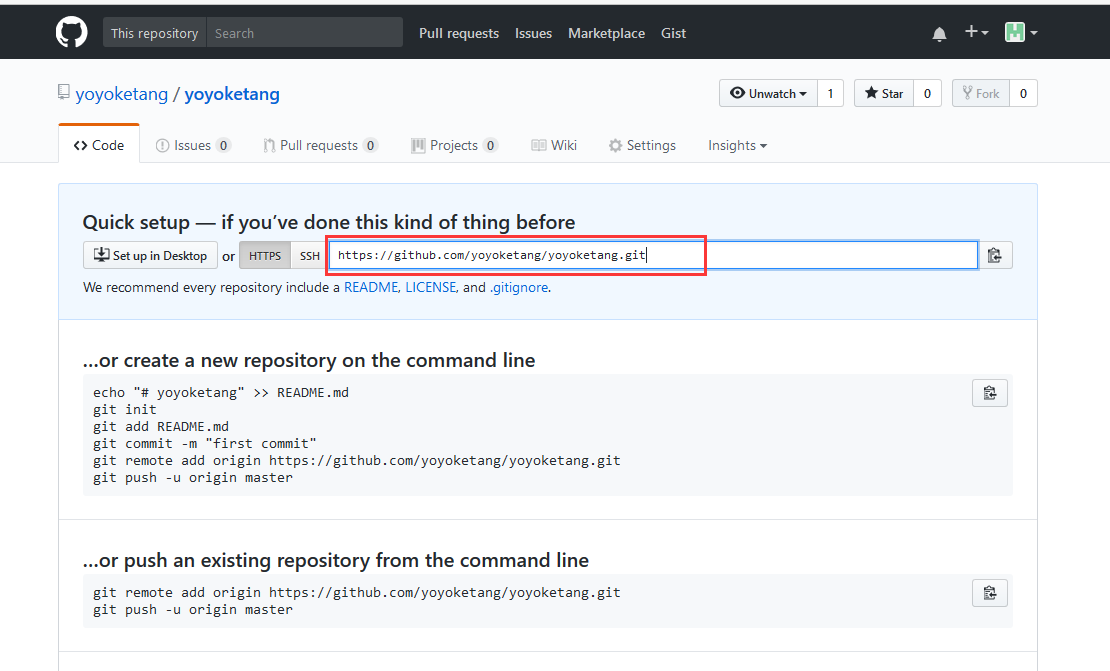Expand the plus create-new dropdown
Screen dimensions: 1110x671
pos(976,32)
